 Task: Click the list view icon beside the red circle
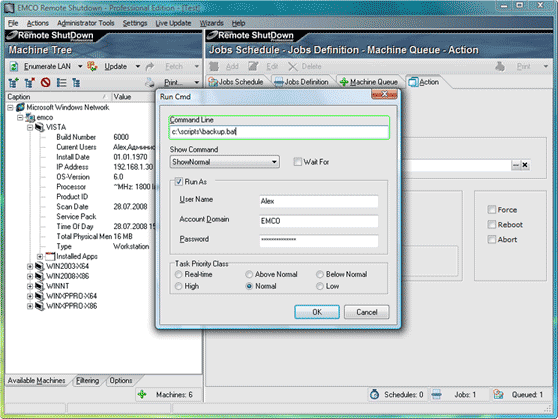pyautogui.click(x=61, y=83)
